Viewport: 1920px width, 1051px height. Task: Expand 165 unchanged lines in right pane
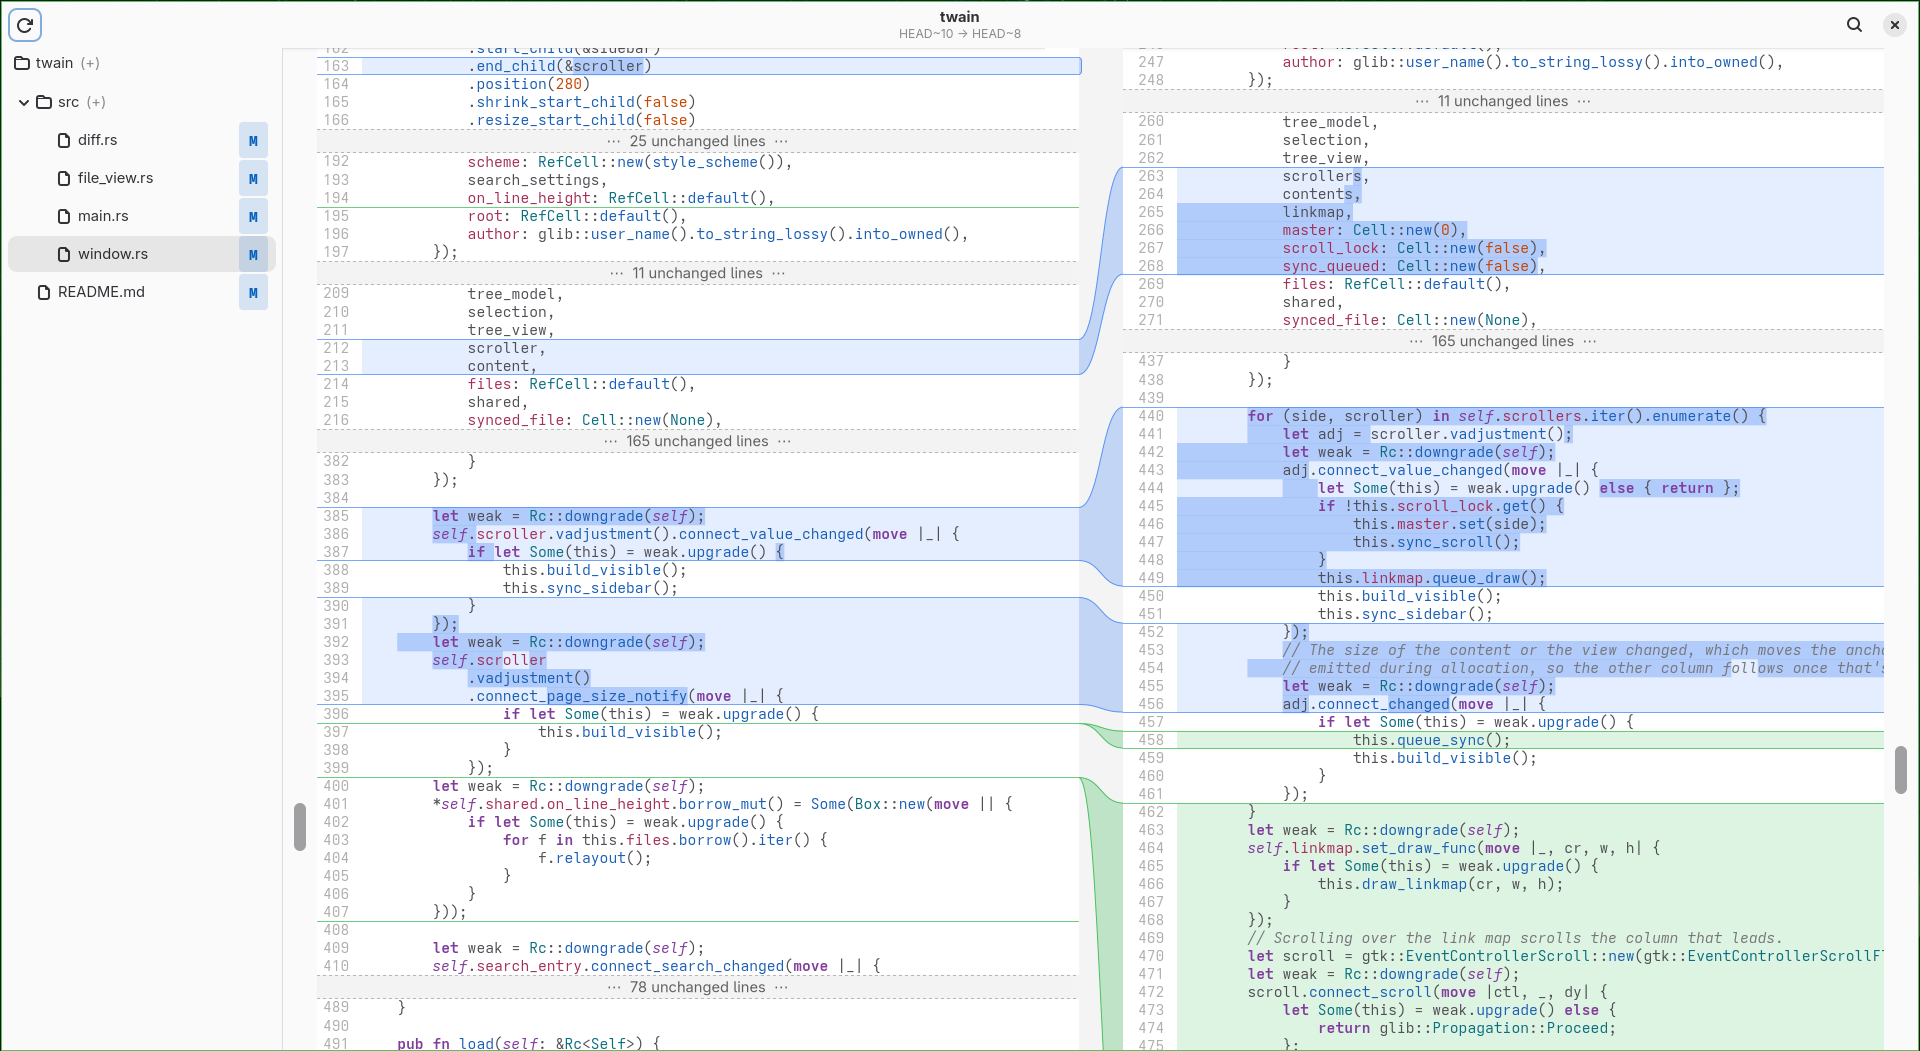coord(1503,341)
